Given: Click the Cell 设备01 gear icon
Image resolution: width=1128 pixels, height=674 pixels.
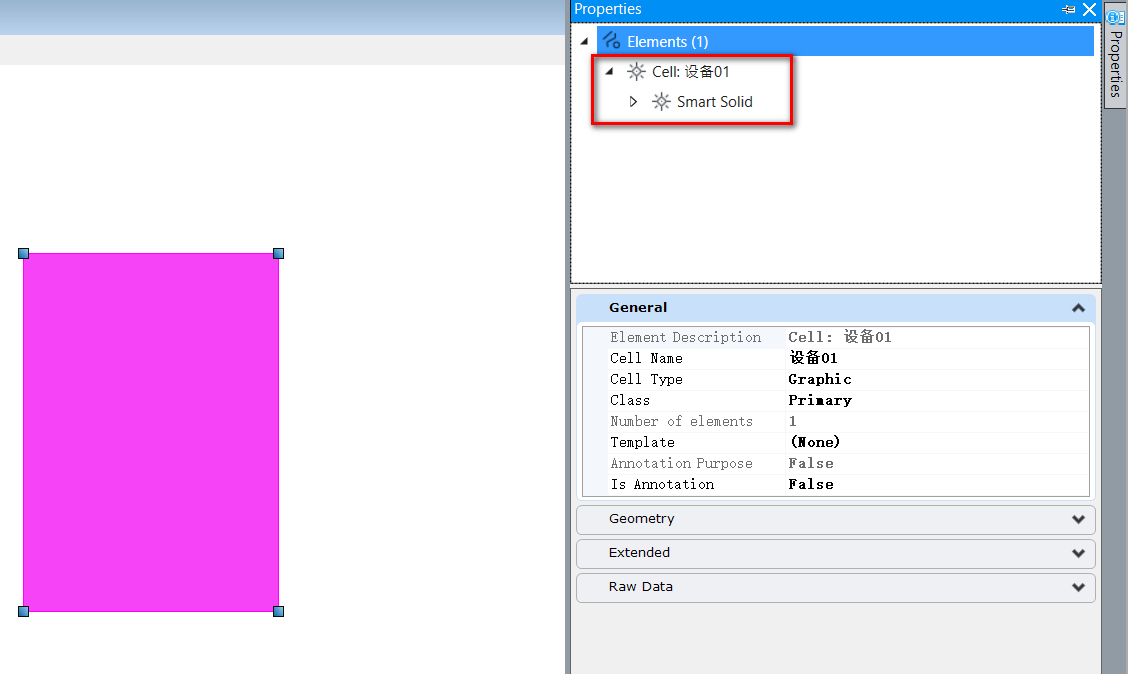Looking at the screenshot, I should click(x=636, y=71).
